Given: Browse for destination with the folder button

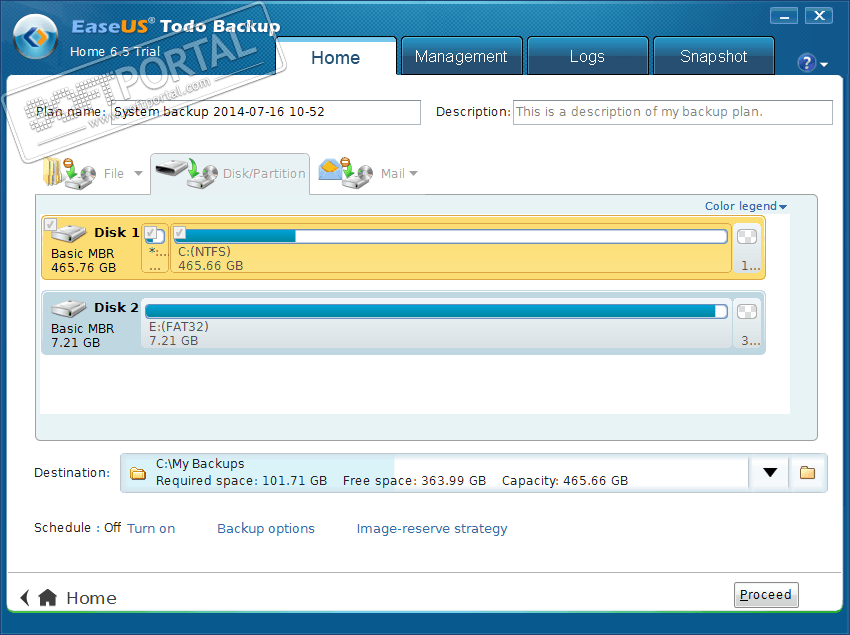Looking at the screenshot, I should click(x=808, y=473).
